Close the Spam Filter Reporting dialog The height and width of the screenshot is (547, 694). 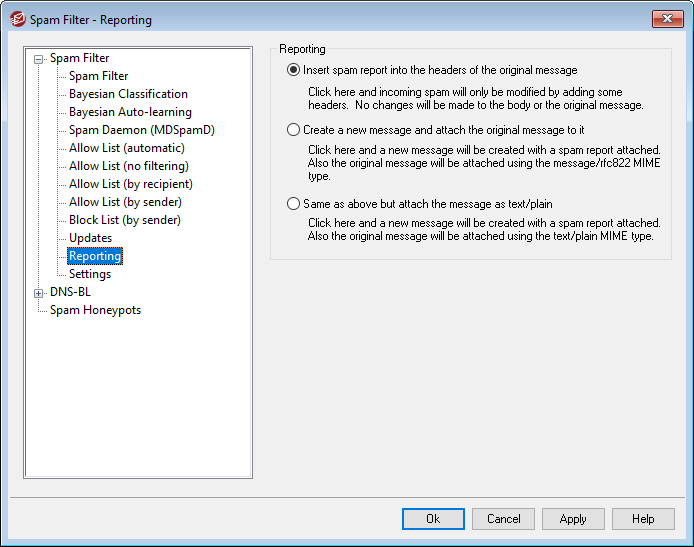[667, 19]
